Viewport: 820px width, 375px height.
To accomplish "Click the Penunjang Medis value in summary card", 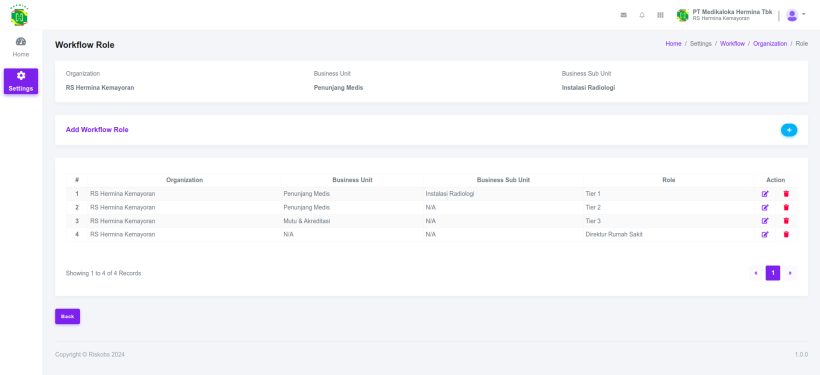I will click(x=338, y=88).
